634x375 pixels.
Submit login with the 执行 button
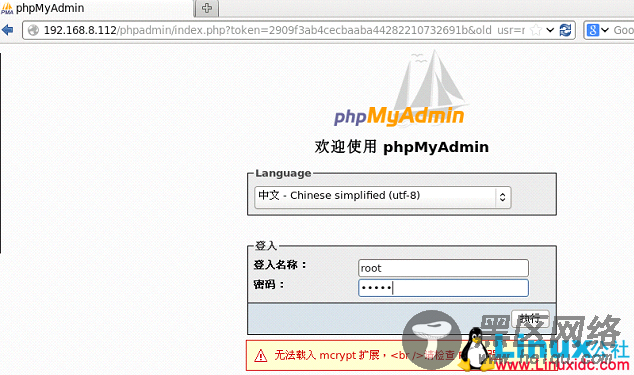[x=530, y=319]
